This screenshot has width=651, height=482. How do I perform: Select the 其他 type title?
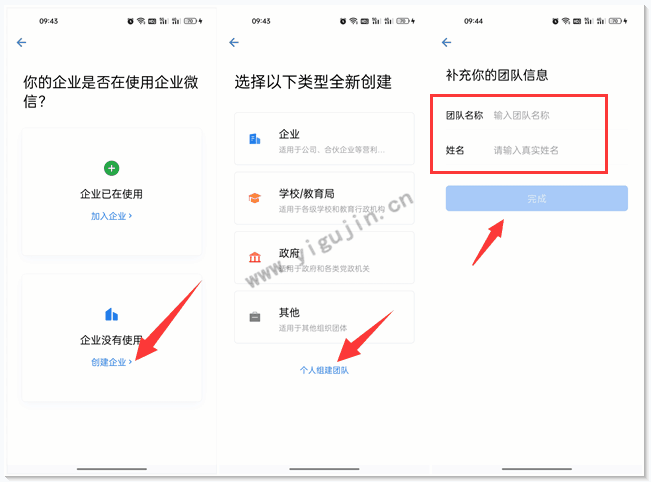(289, 312)
